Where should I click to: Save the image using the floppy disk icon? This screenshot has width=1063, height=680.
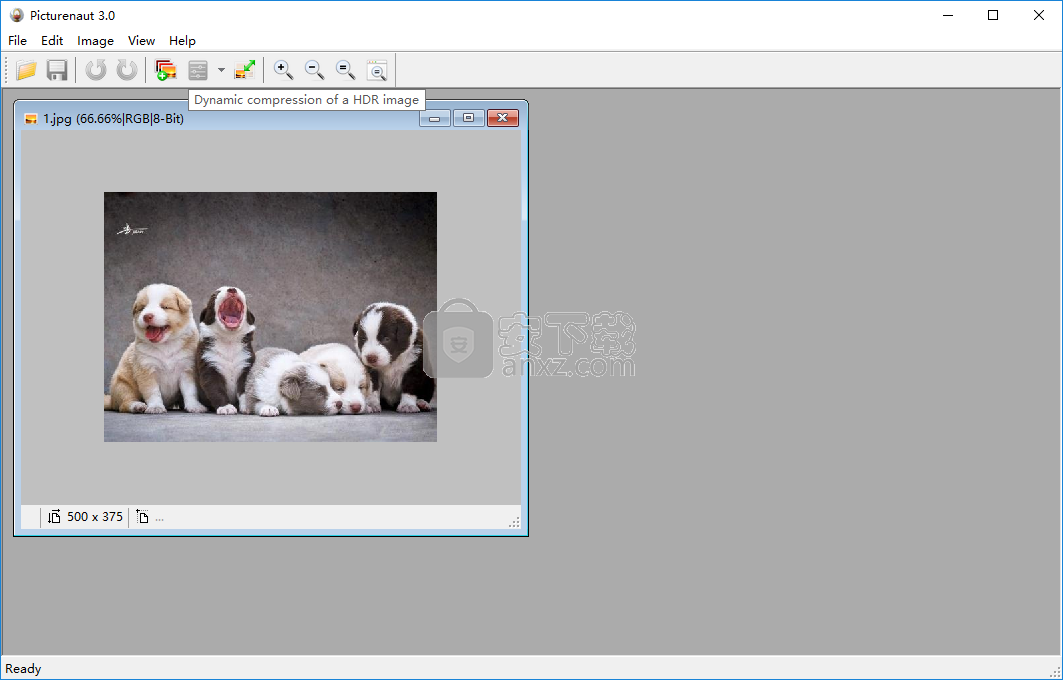click(57, 70)
